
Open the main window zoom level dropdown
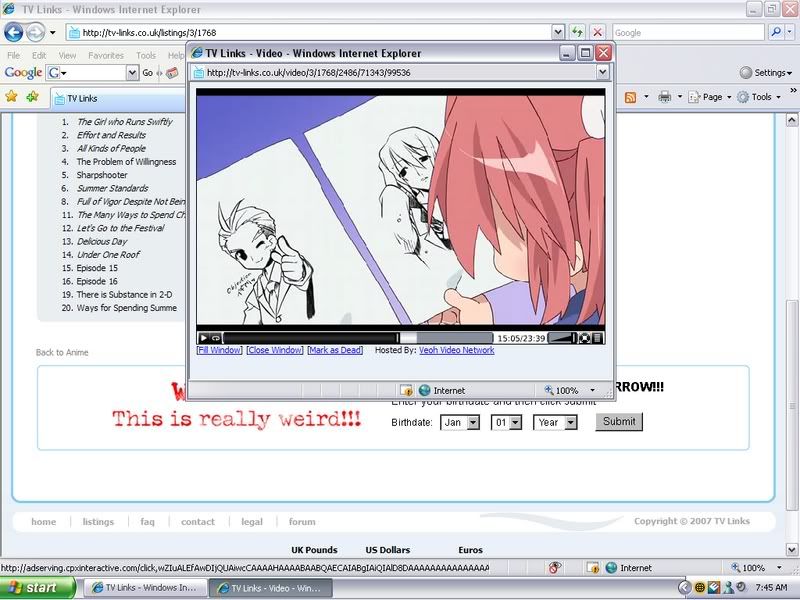coord(779,567)
